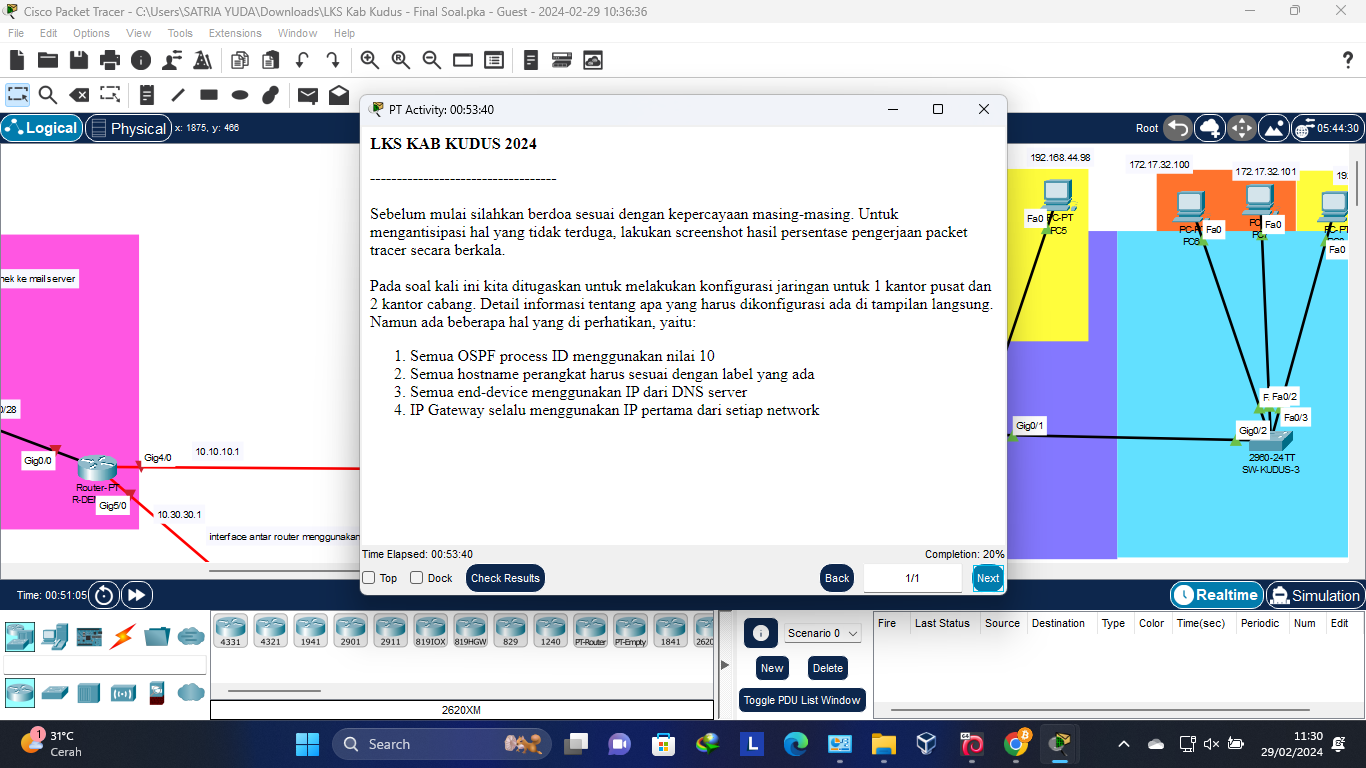Image resolution: width=1366 pixels, height=768 pixels.
Task: Open Chrome from the taskbar
Action: tap(1015, 744)
